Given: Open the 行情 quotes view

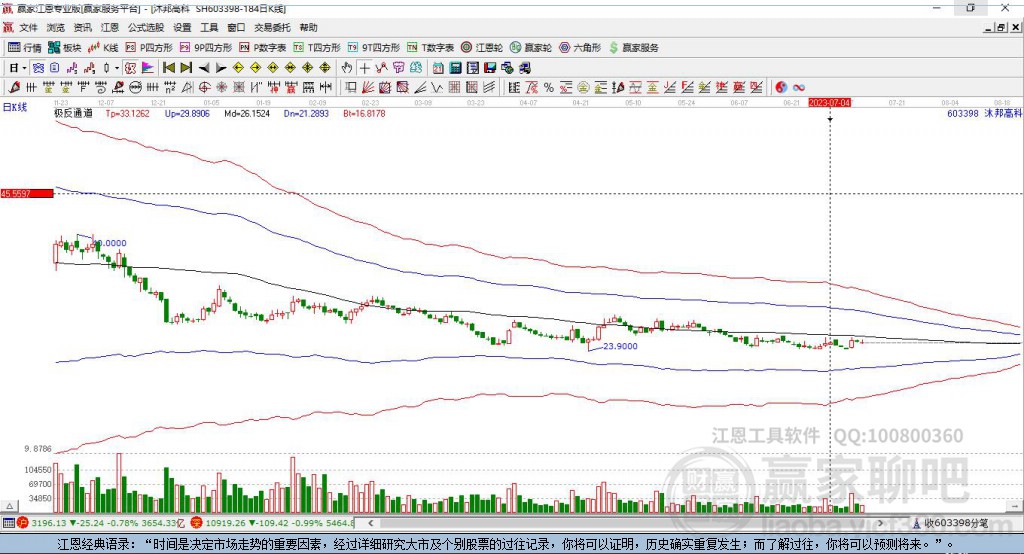Looking at the screenshot, I should tap(24, 48).
